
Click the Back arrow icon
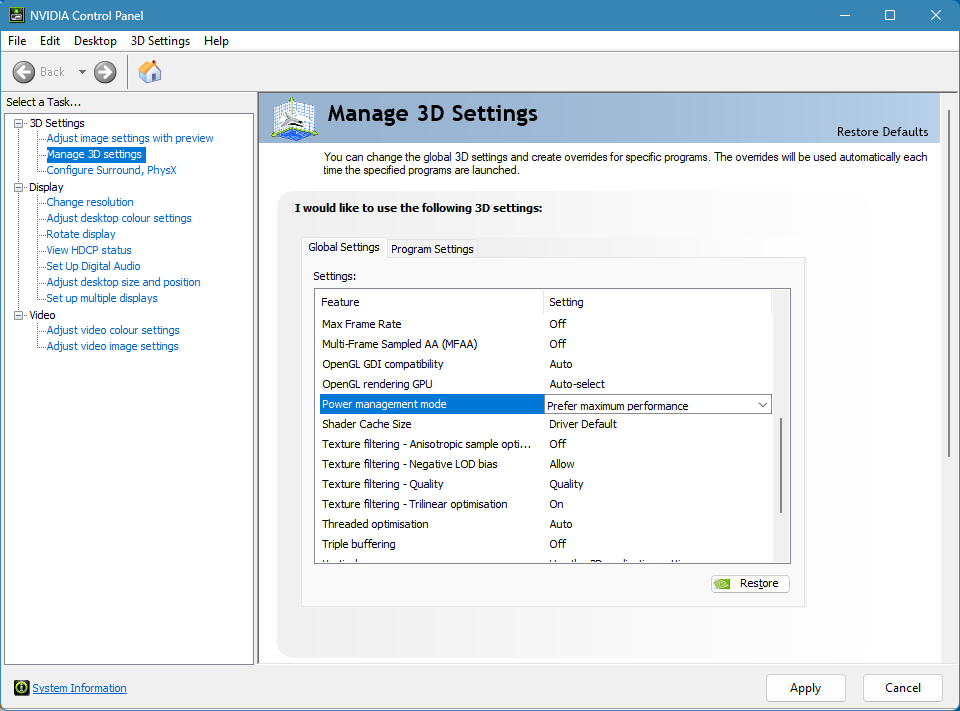[25, 72]
